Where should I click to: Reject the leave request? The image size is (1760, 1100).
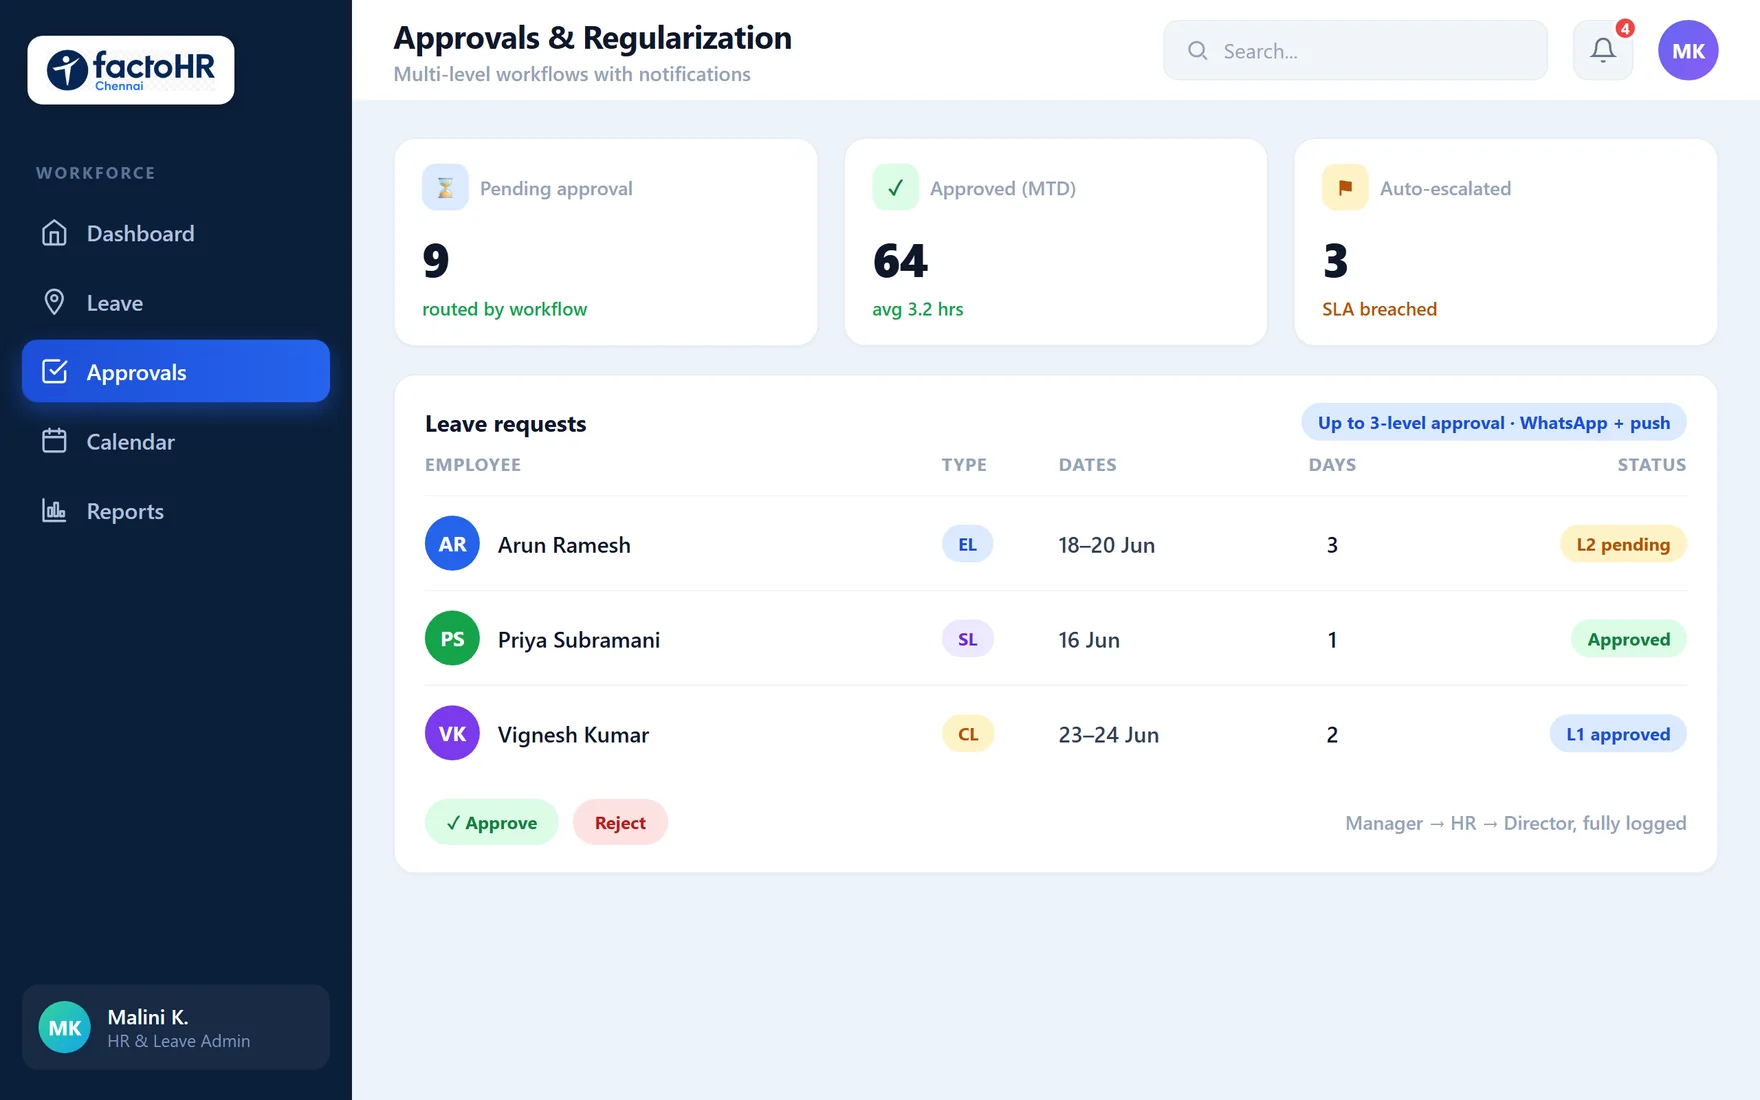point(620,822)
